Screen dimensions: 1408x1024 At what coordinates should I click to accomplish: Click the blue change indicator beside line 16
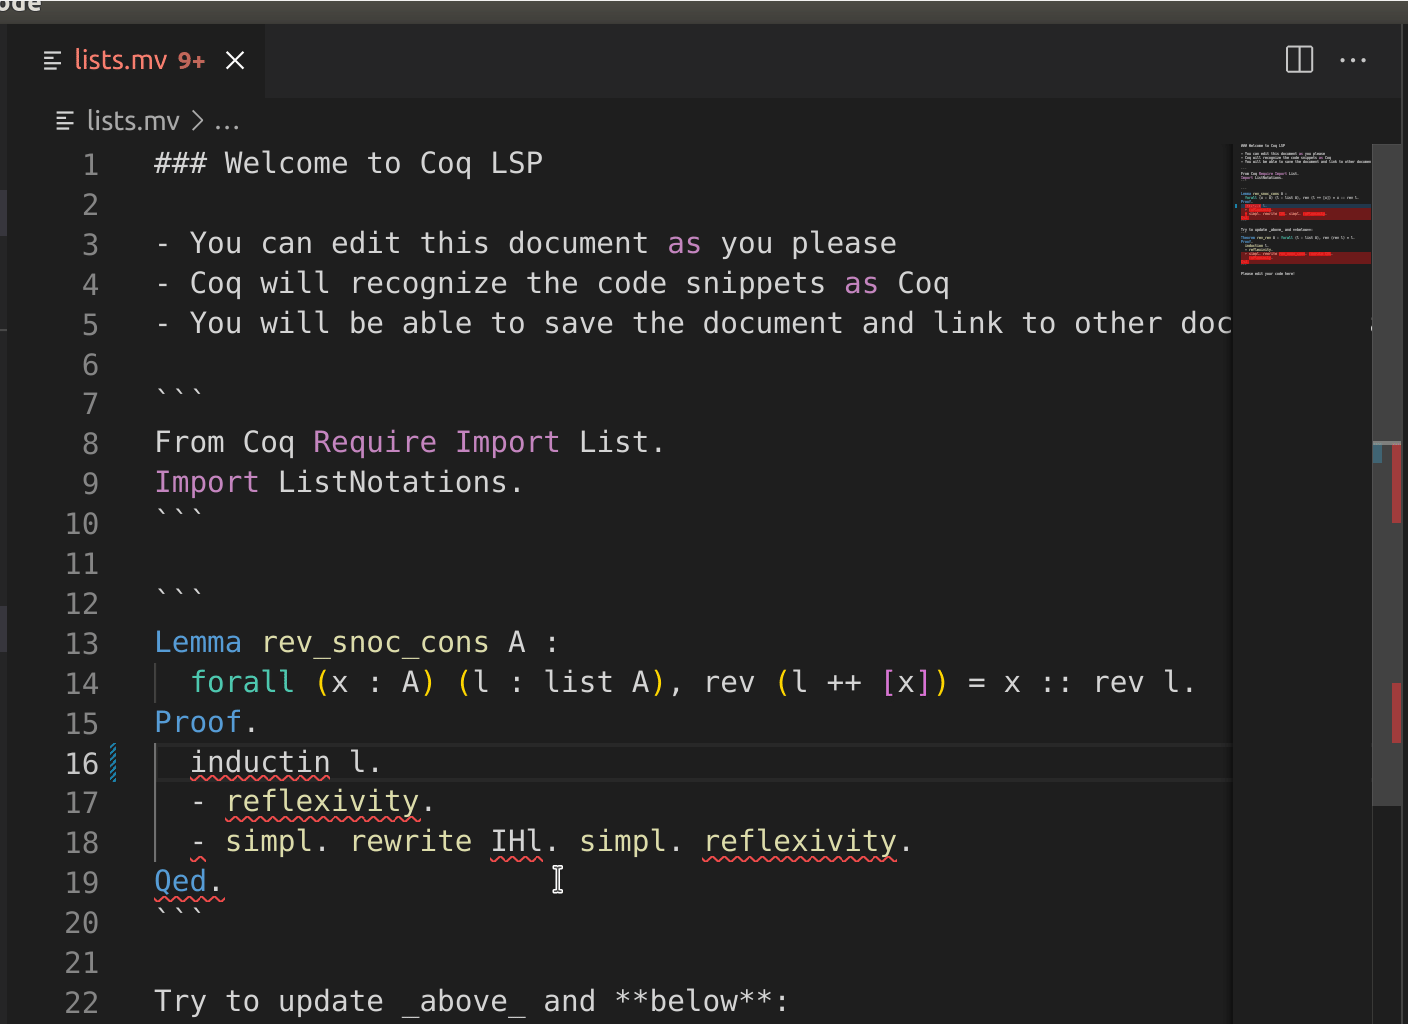pos(113,763)
